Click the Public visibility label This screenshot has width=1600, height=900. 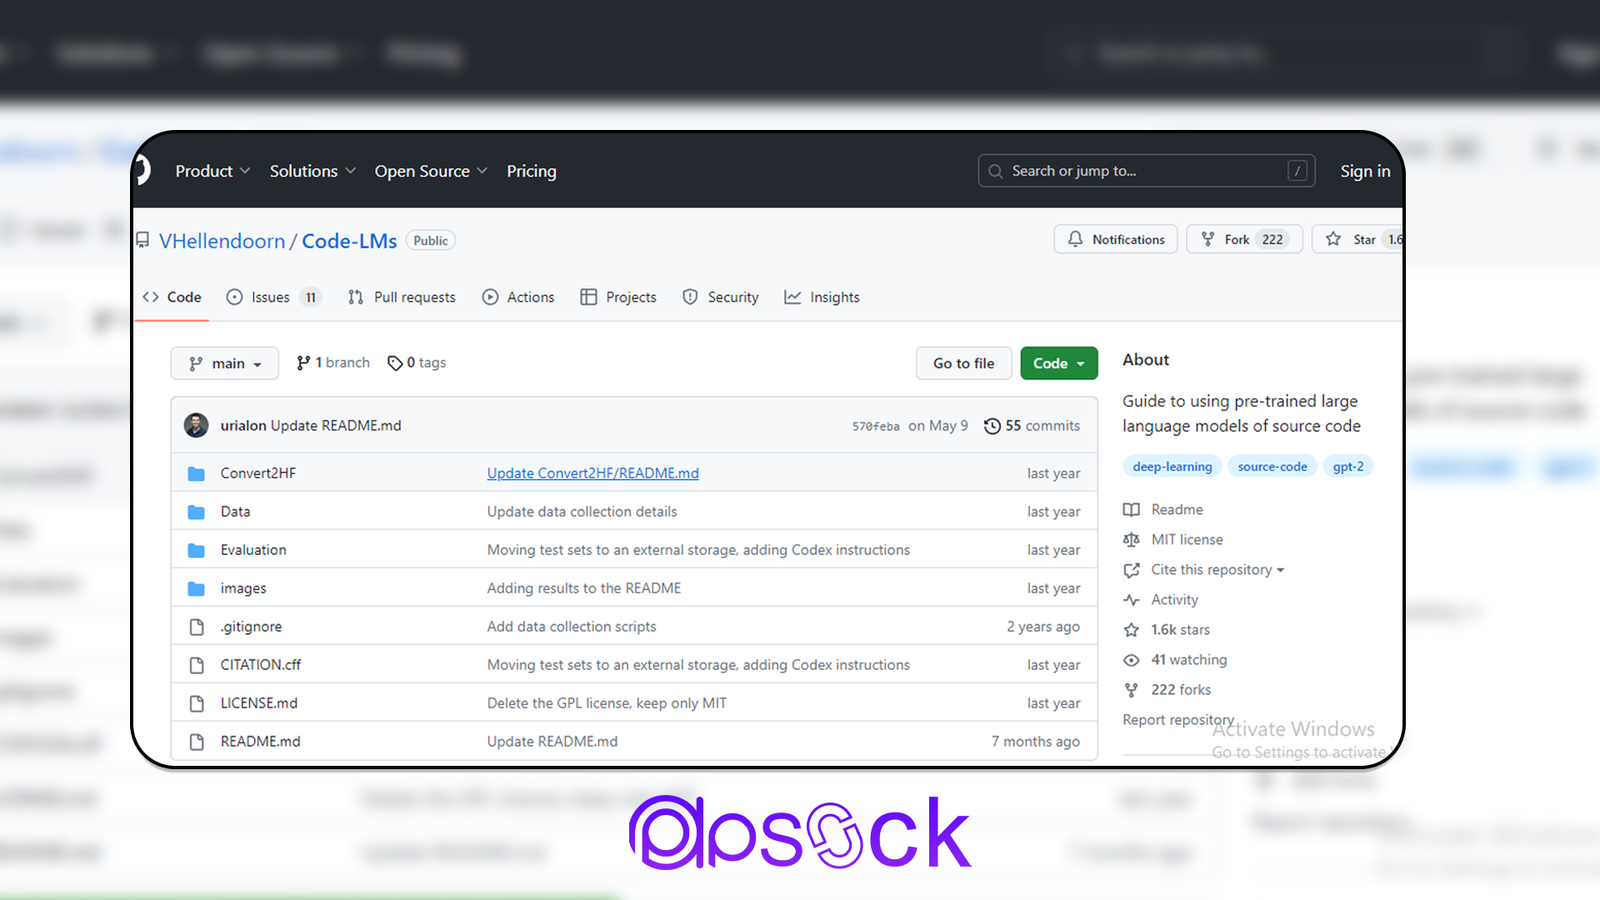click(431, 240)
